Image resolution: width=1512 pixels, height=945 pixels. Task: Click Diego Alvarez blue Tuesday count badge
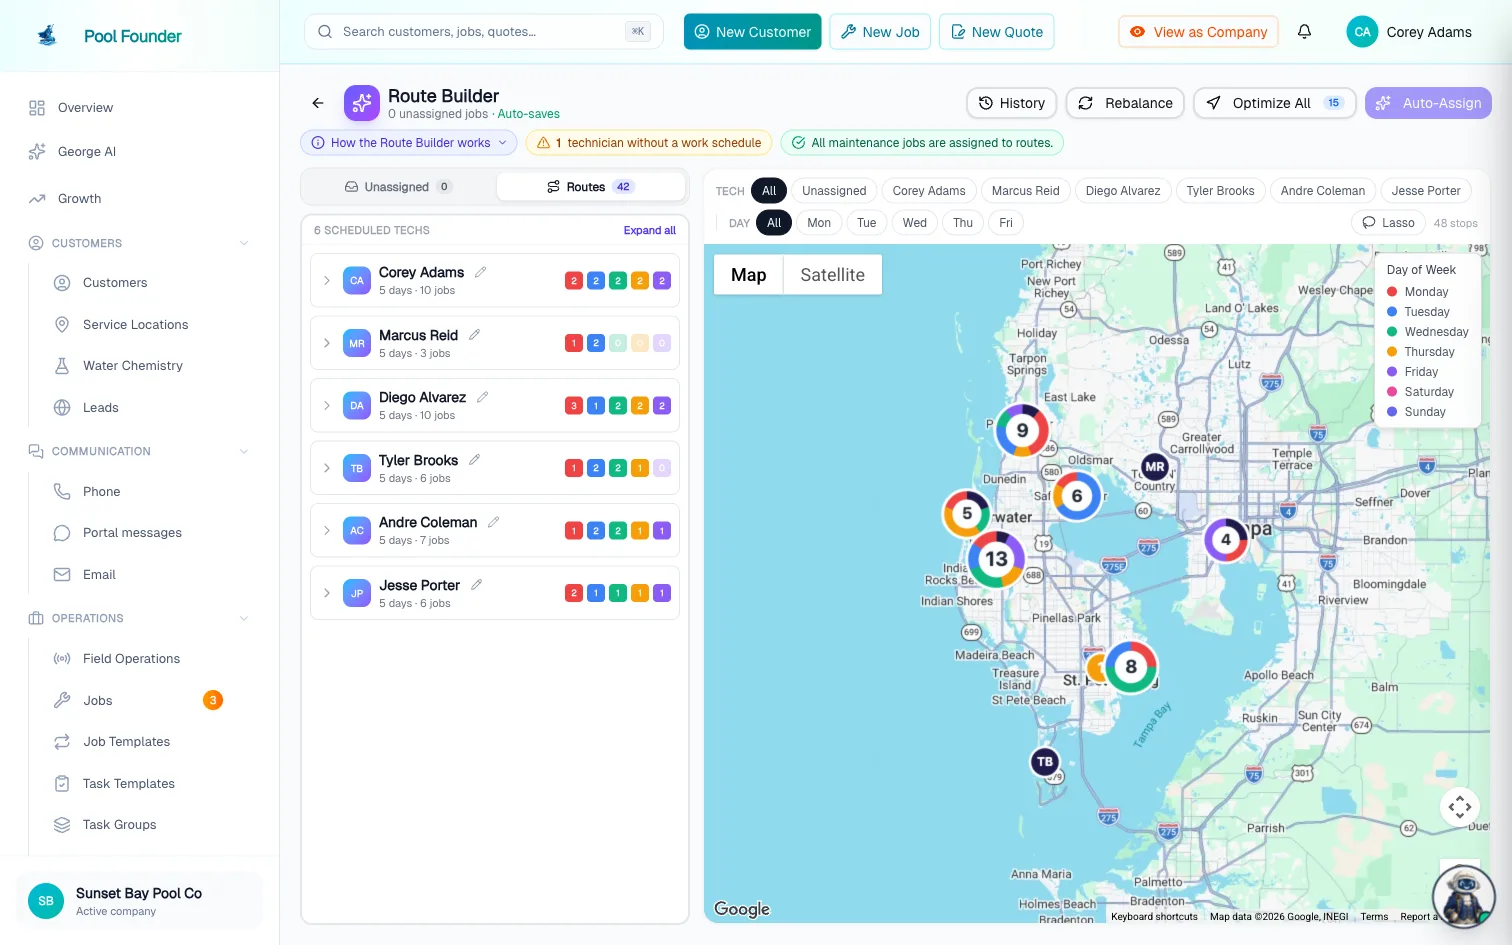[x=596, y=406]
